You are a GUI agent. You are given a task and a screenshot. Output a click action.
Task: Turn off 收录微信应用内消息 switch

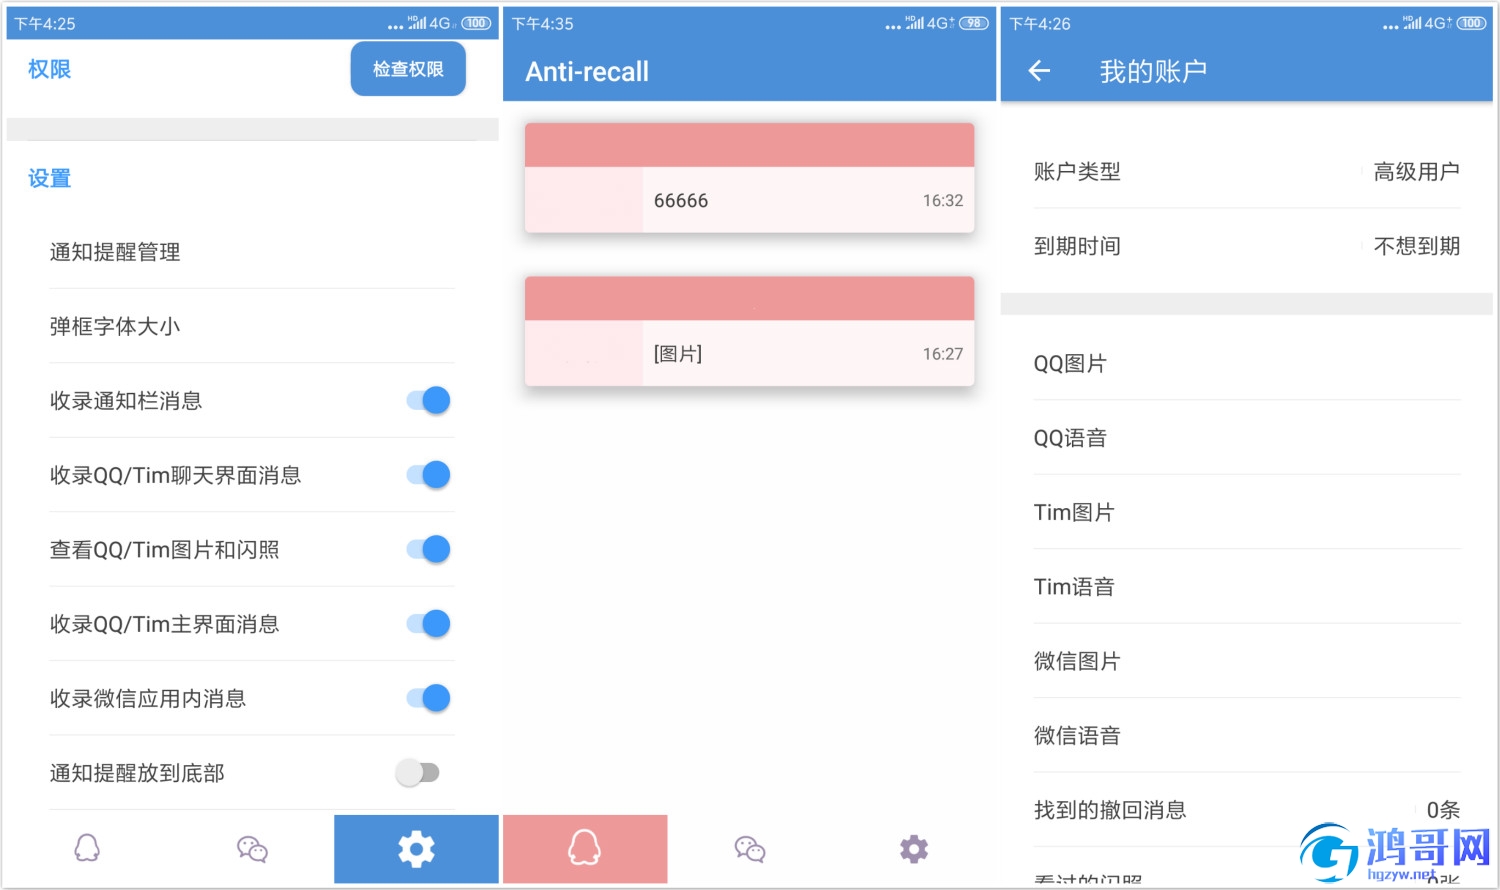[428, 698]
